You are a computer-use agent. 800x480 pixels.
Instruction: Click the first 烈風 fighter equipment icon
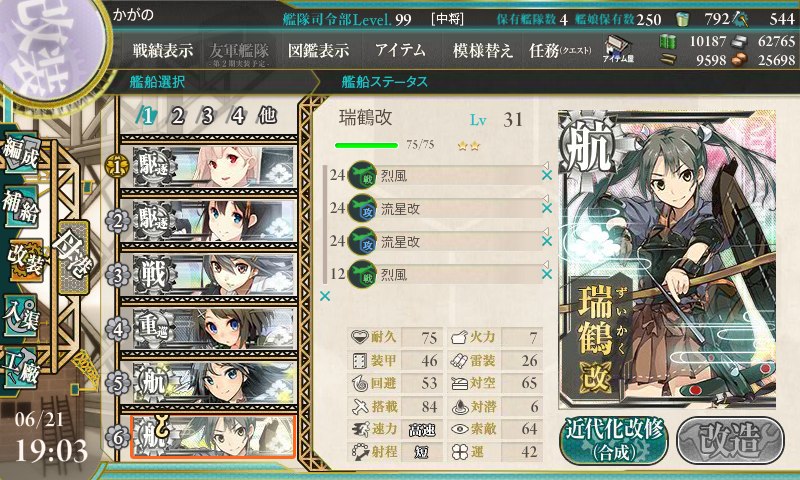point(362,175)
